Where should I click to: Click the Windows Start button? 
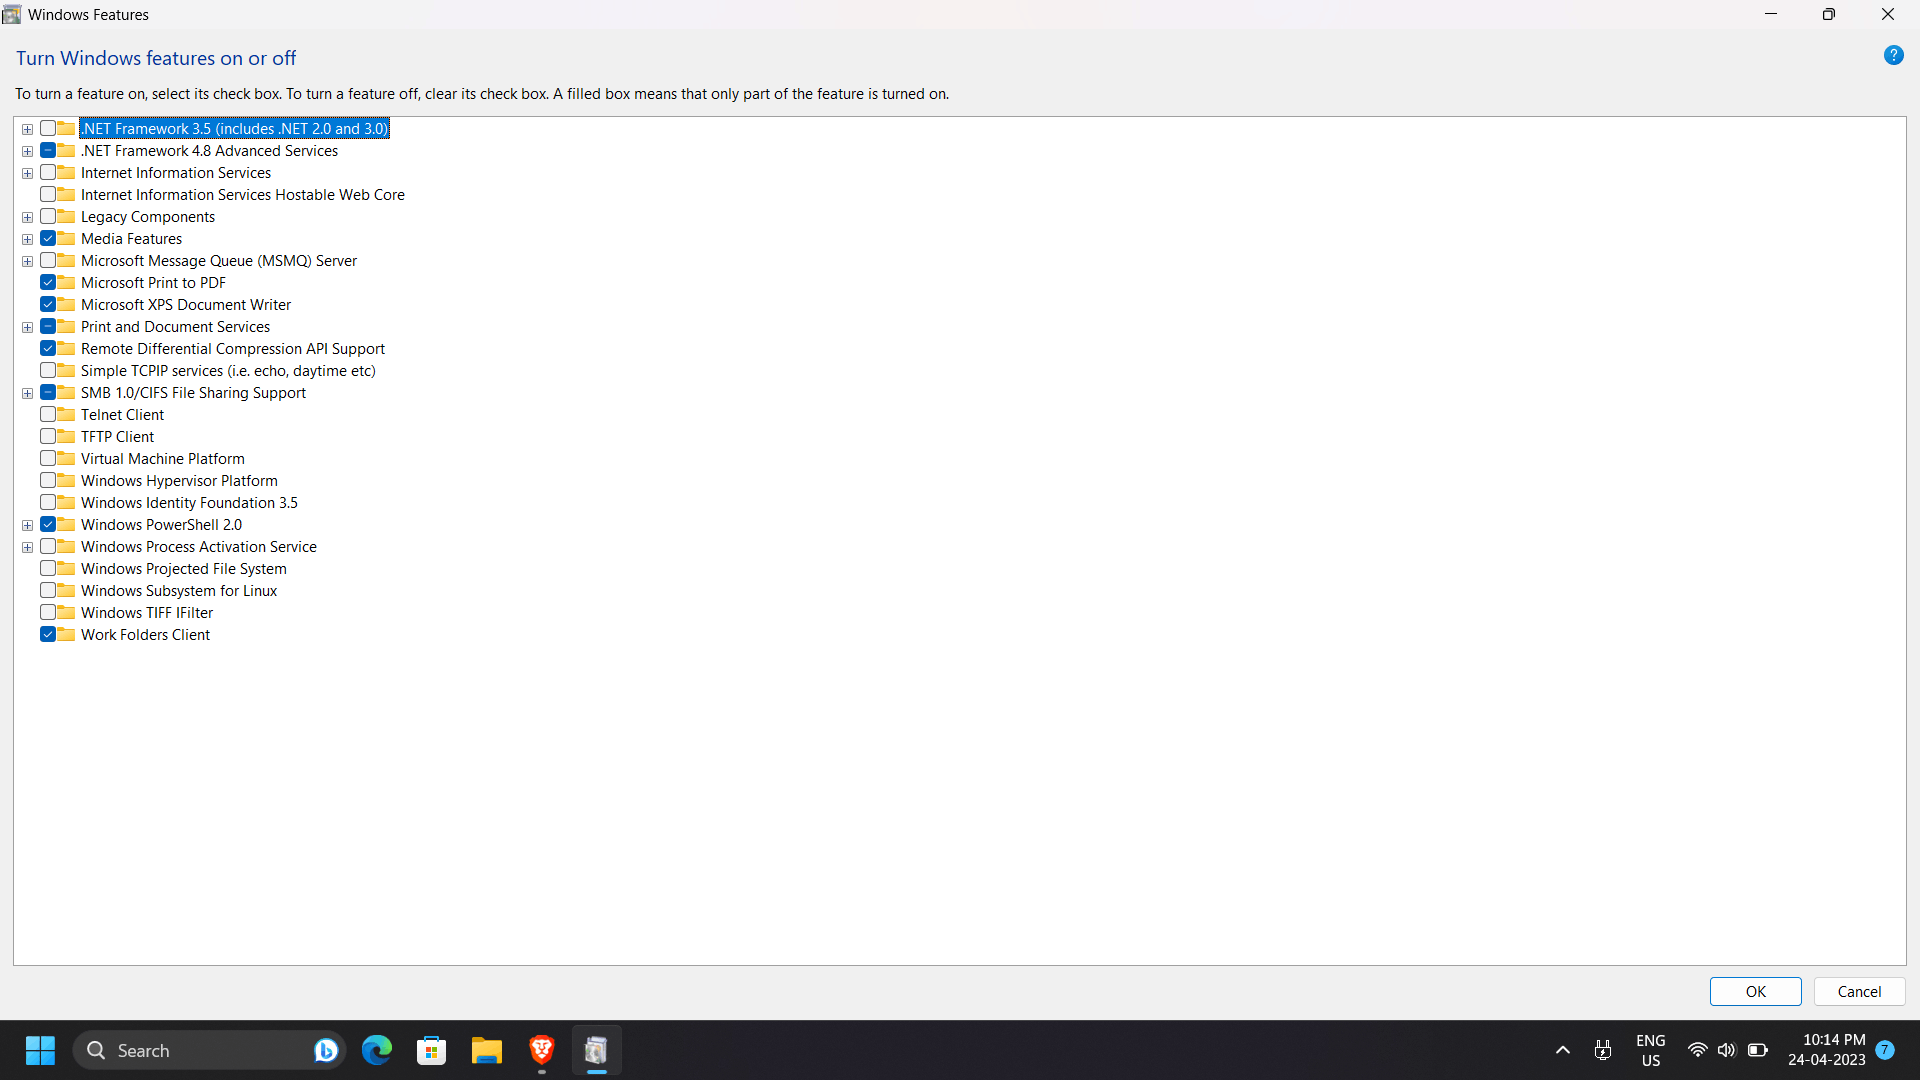click(40, 1050)
